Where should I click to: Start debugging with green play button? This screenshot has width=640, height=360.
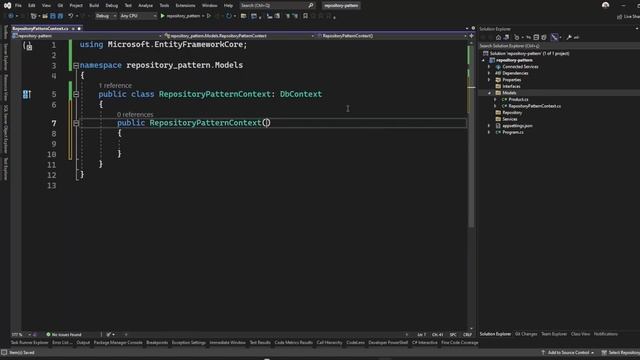[x=162, y=16]
